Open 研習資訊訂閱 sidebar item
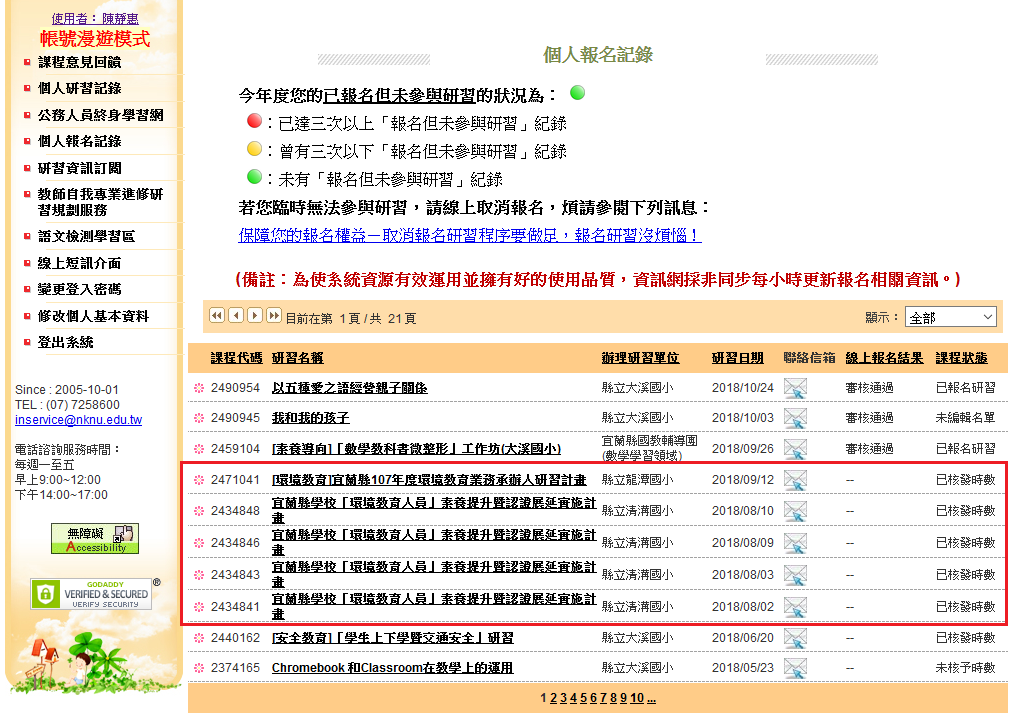Viewport: 1017px width, 719px height. (x=79, y=169)
